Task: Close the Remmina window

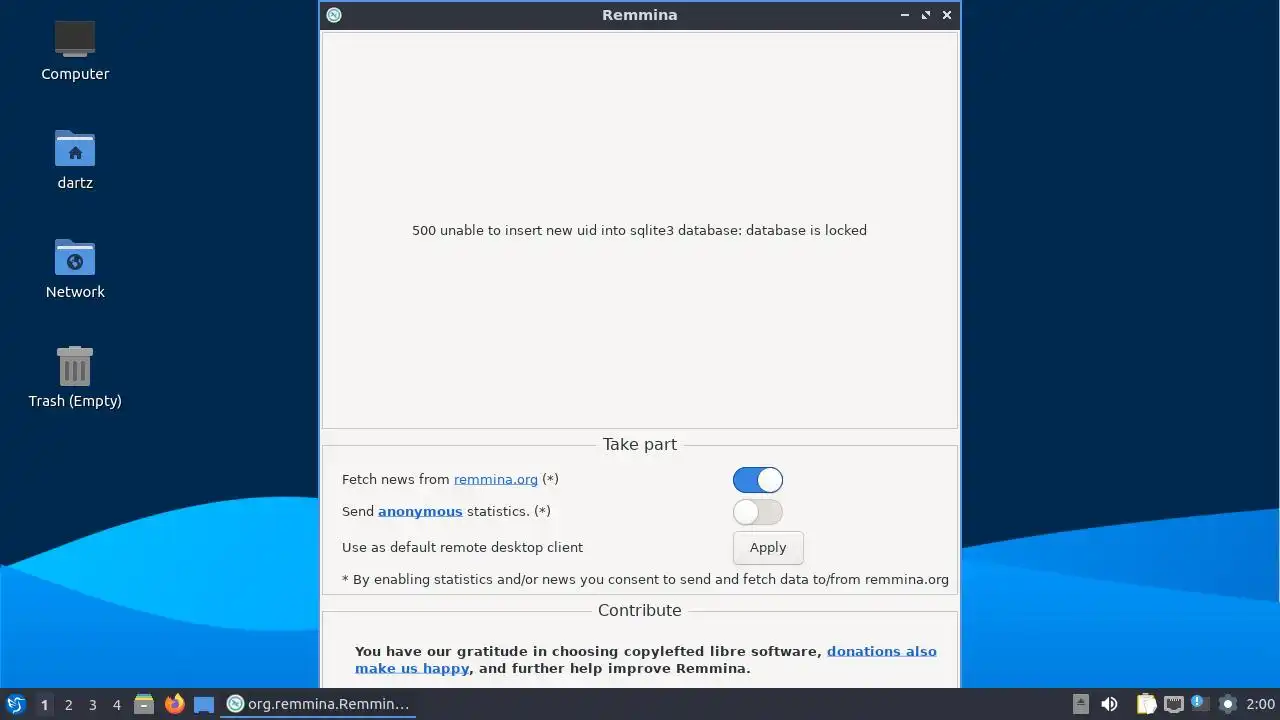Action: pyautogui.click(x=947, y=15)
